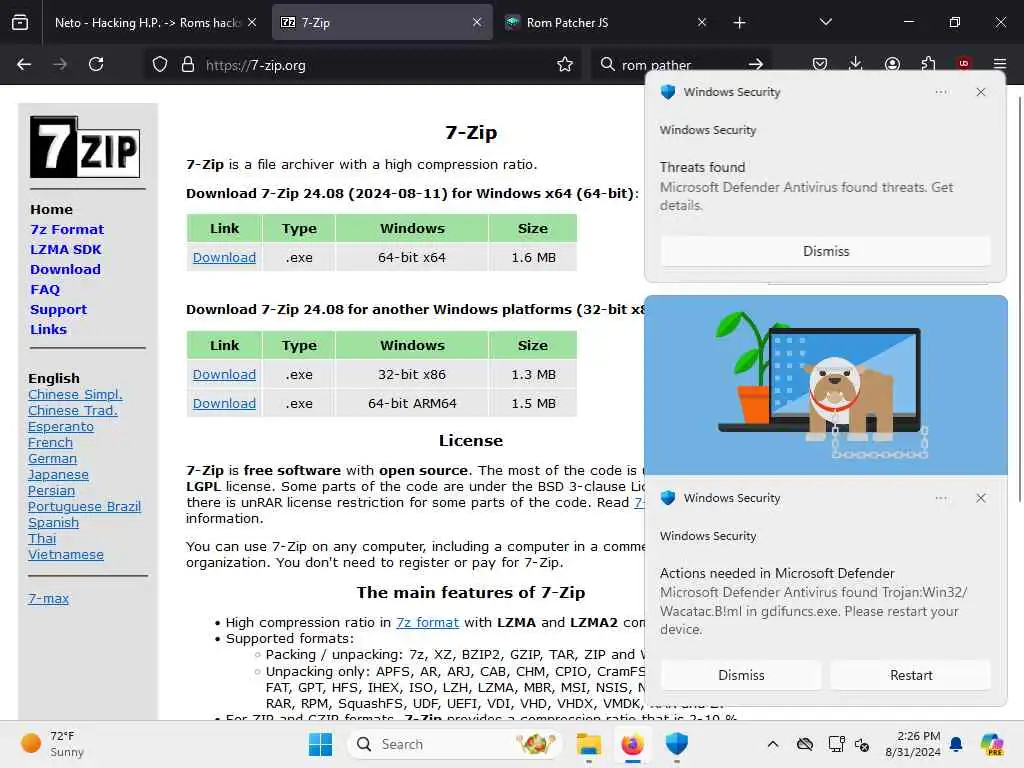Image resolution: width=1024 pixels, height=768 pixels.
Task: Open the Pocket save icon
Action: pos(820,64)
